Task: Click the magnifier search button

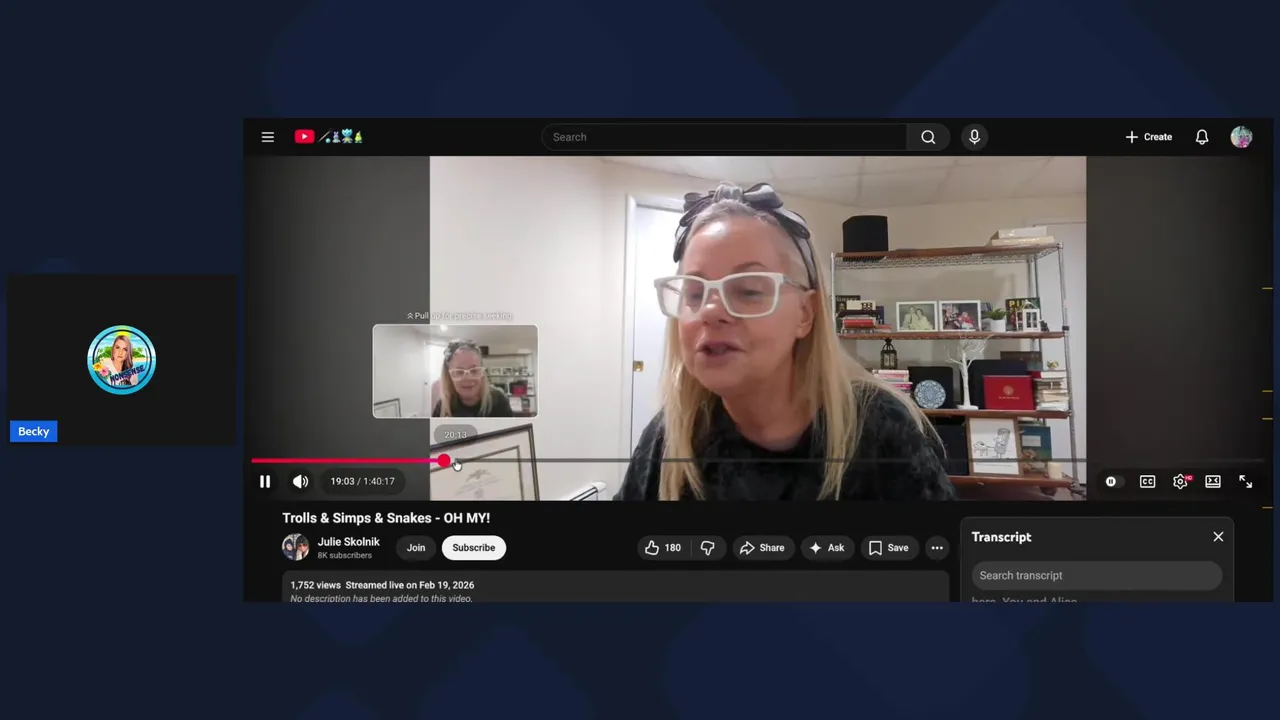Action: [x=928, y=137]
